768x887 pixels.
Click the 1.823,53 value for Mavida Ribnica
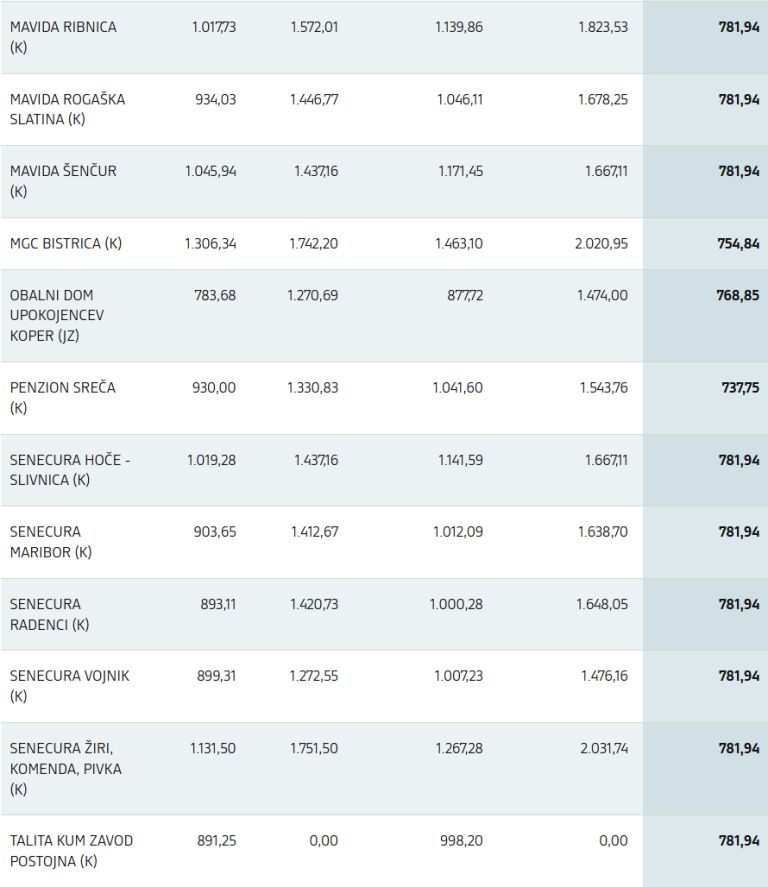(x=602, y=27)
